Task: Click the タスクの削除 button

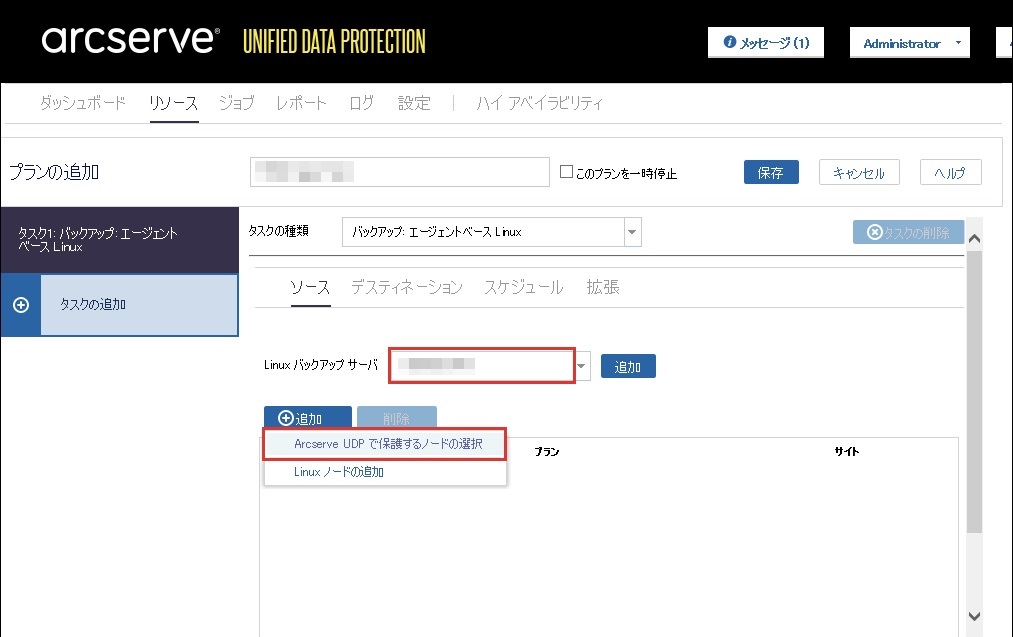Action: click(x=908, y=233)
